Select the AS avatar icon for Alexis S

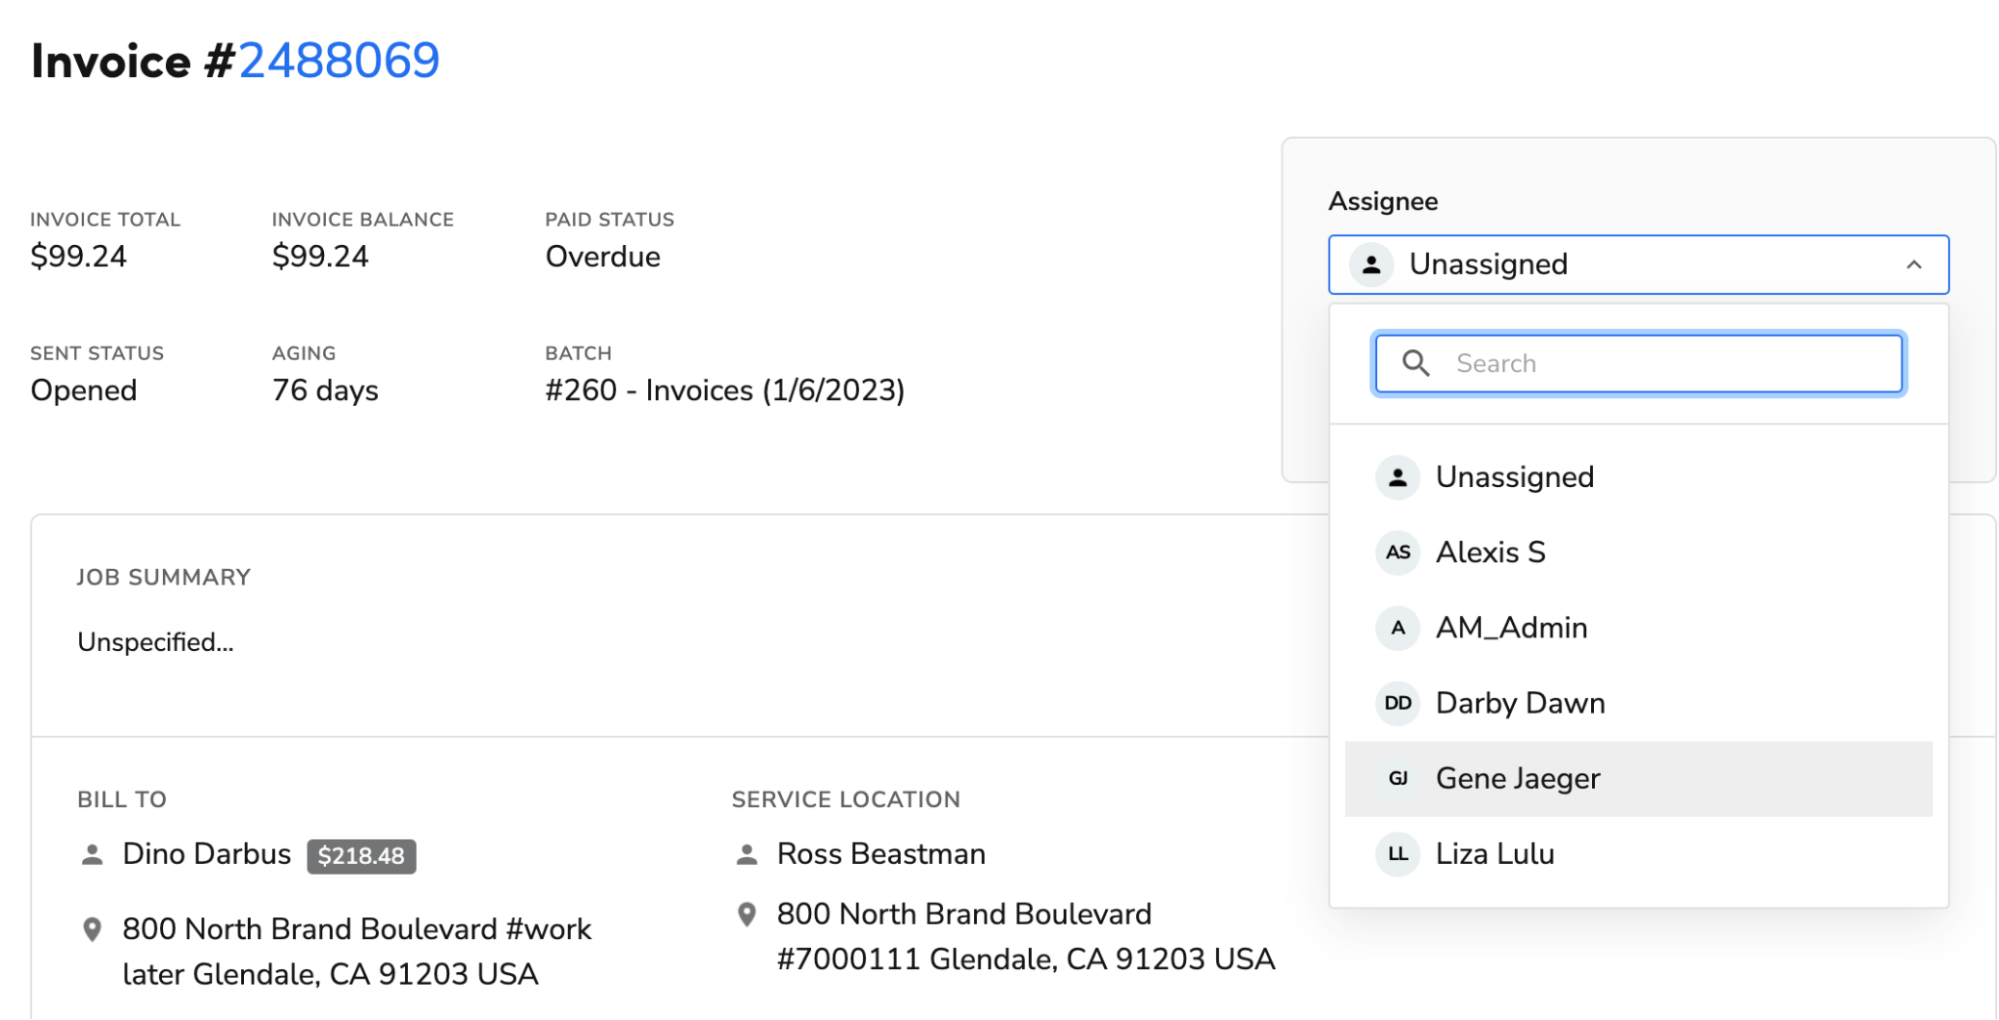[1397, 552]
